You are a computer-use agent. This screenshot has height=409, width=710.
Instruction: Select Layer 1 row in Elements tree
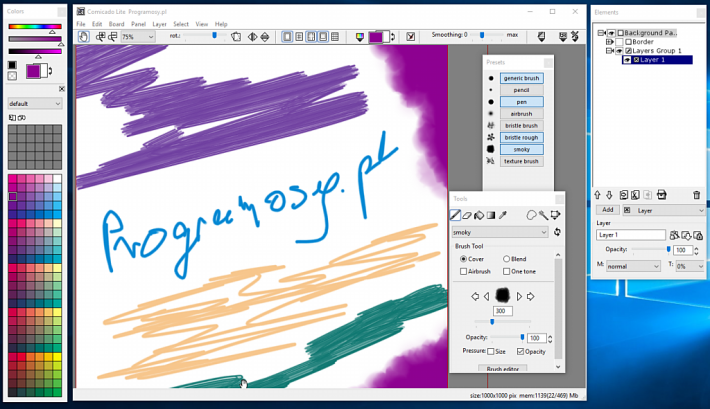point(657,60)
